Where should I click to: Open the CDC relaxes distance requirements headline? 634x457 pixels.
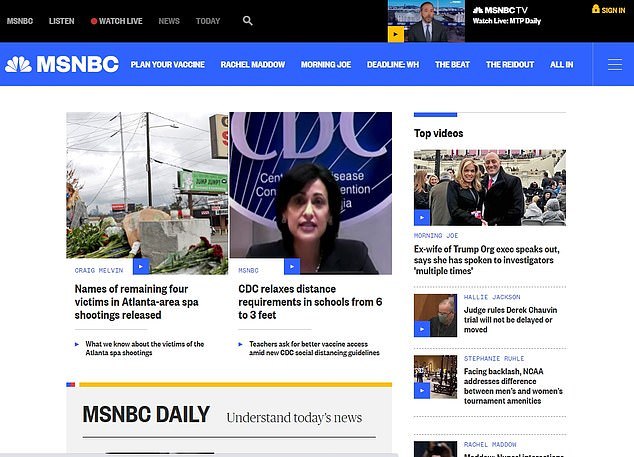[310, 302]
